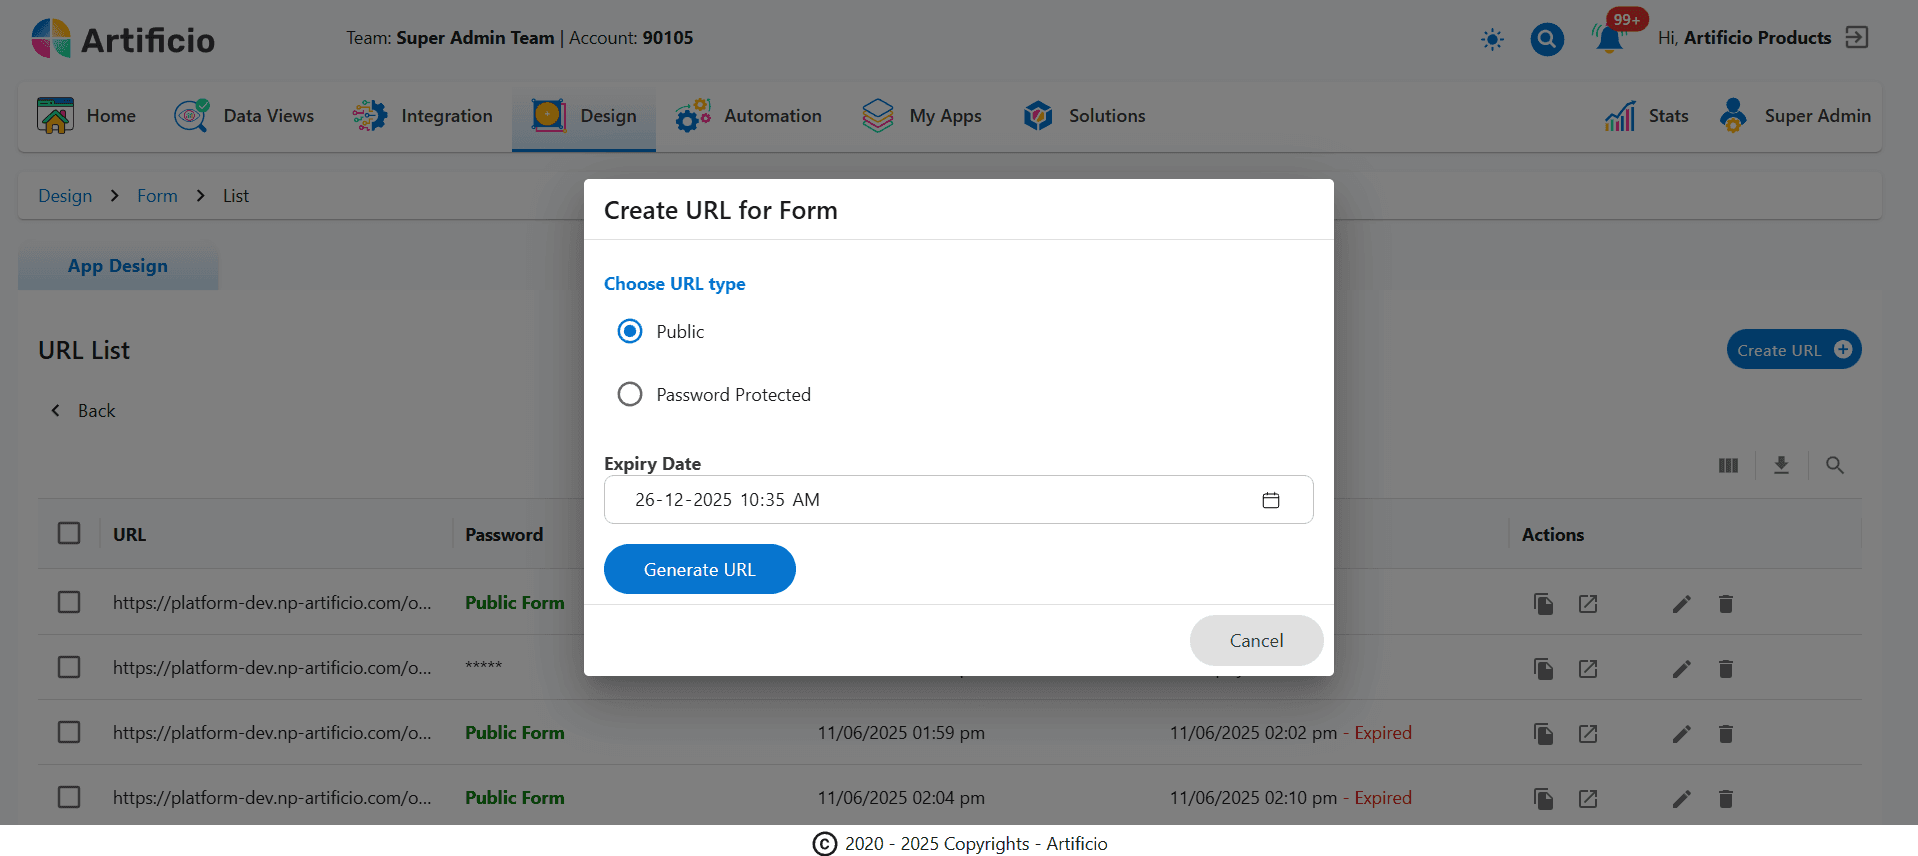This screenshot has width=1918, height=856.
Task: Click the table search magnifier icon
Action: (x=1834, y=465)
